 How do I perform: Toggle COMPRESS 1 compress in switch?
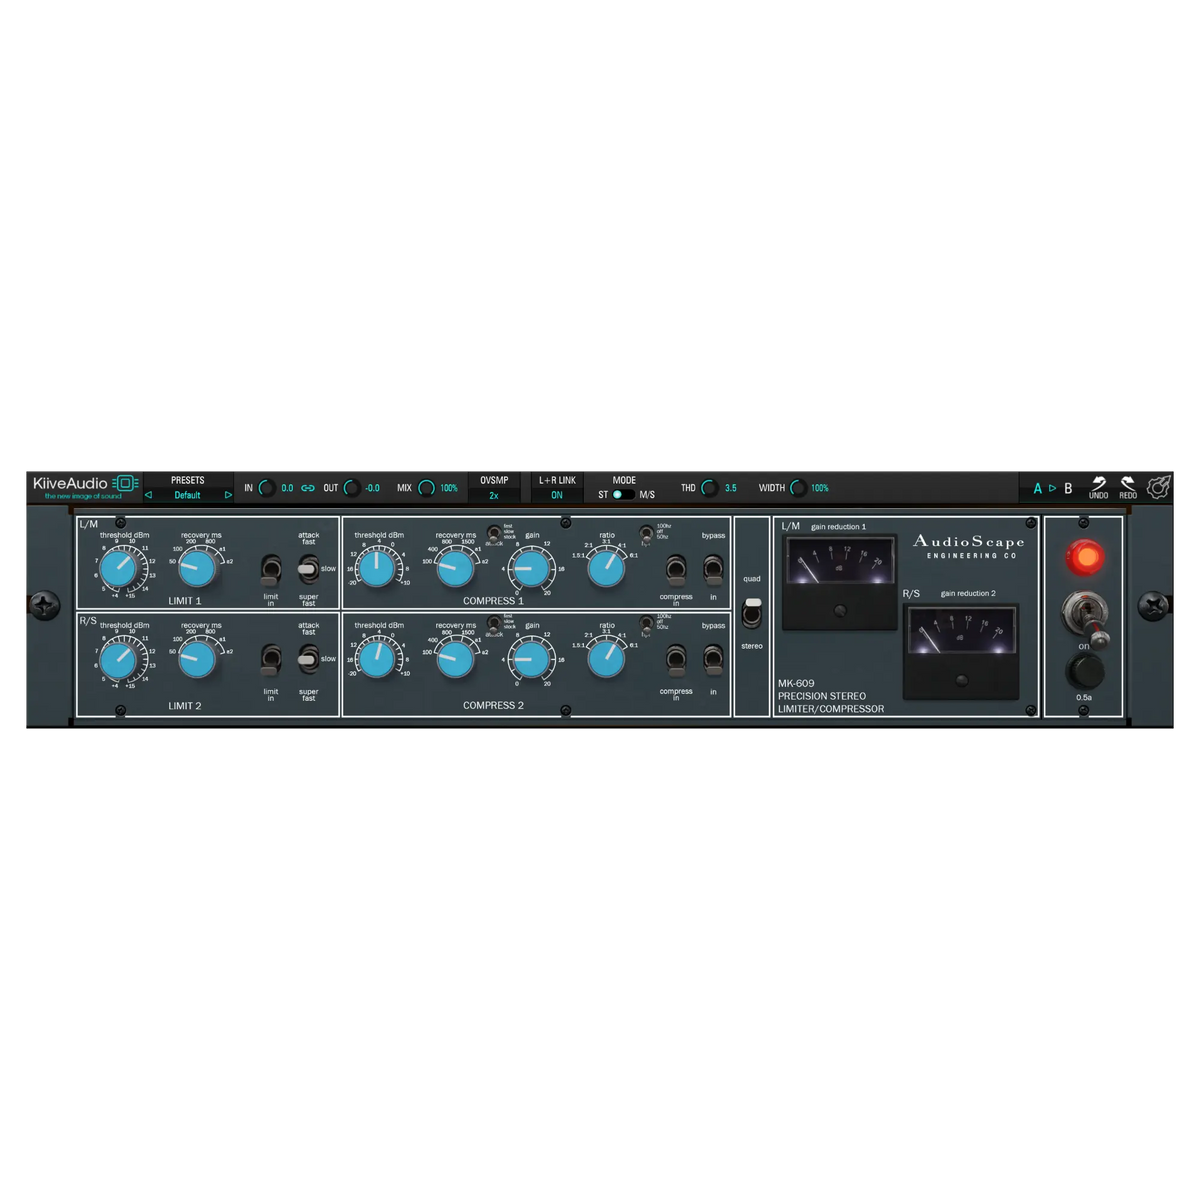click(676, 570)
